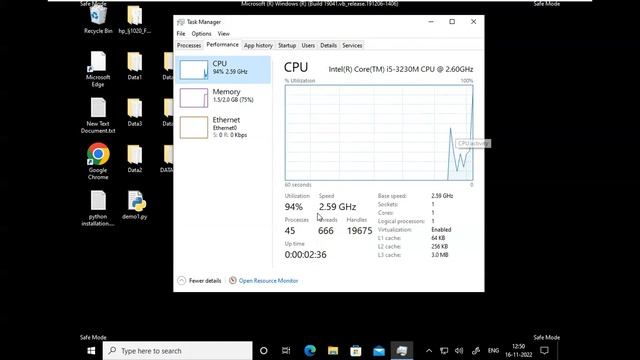The width and height of the screenshot is (640, 360).
Task: Open File Explorer from taskbar
Action: point(333,351)
